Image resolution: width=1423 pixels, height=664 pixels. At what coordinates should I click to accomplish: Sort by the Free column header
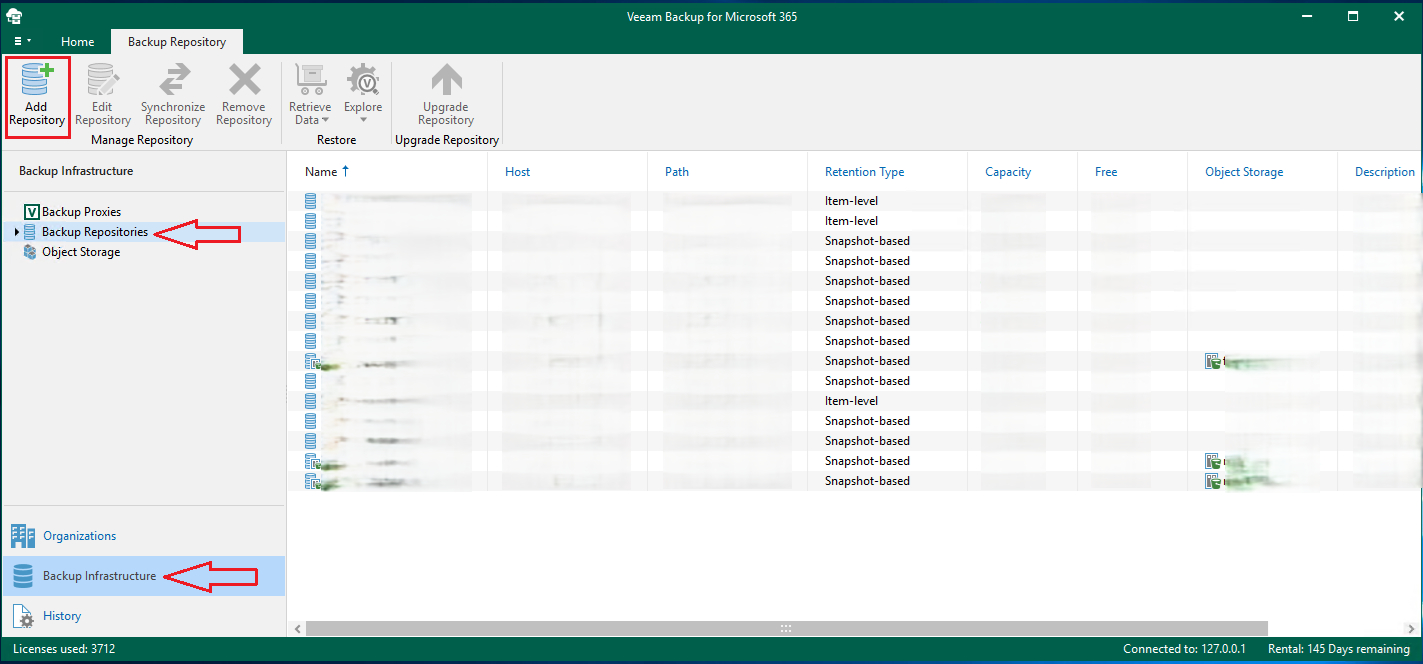[x=1133, y=172]
